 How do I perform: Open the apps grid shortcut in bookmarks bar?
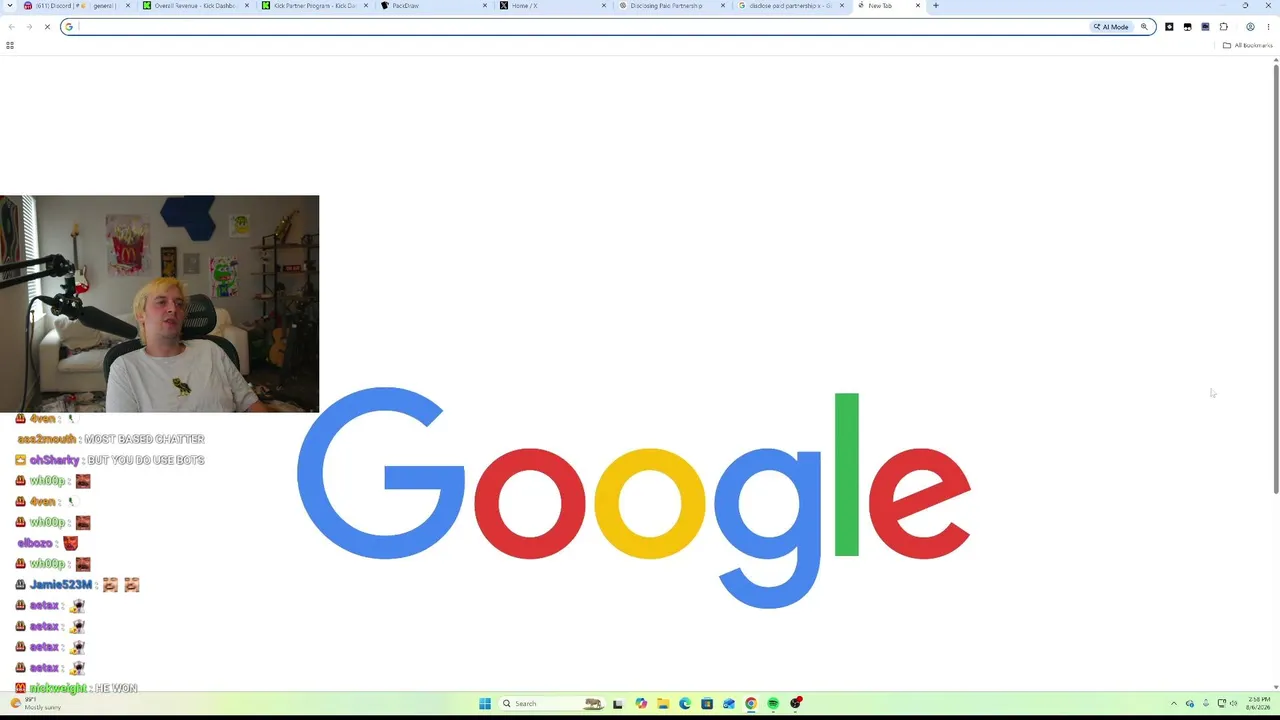click(x=10, y=45)
